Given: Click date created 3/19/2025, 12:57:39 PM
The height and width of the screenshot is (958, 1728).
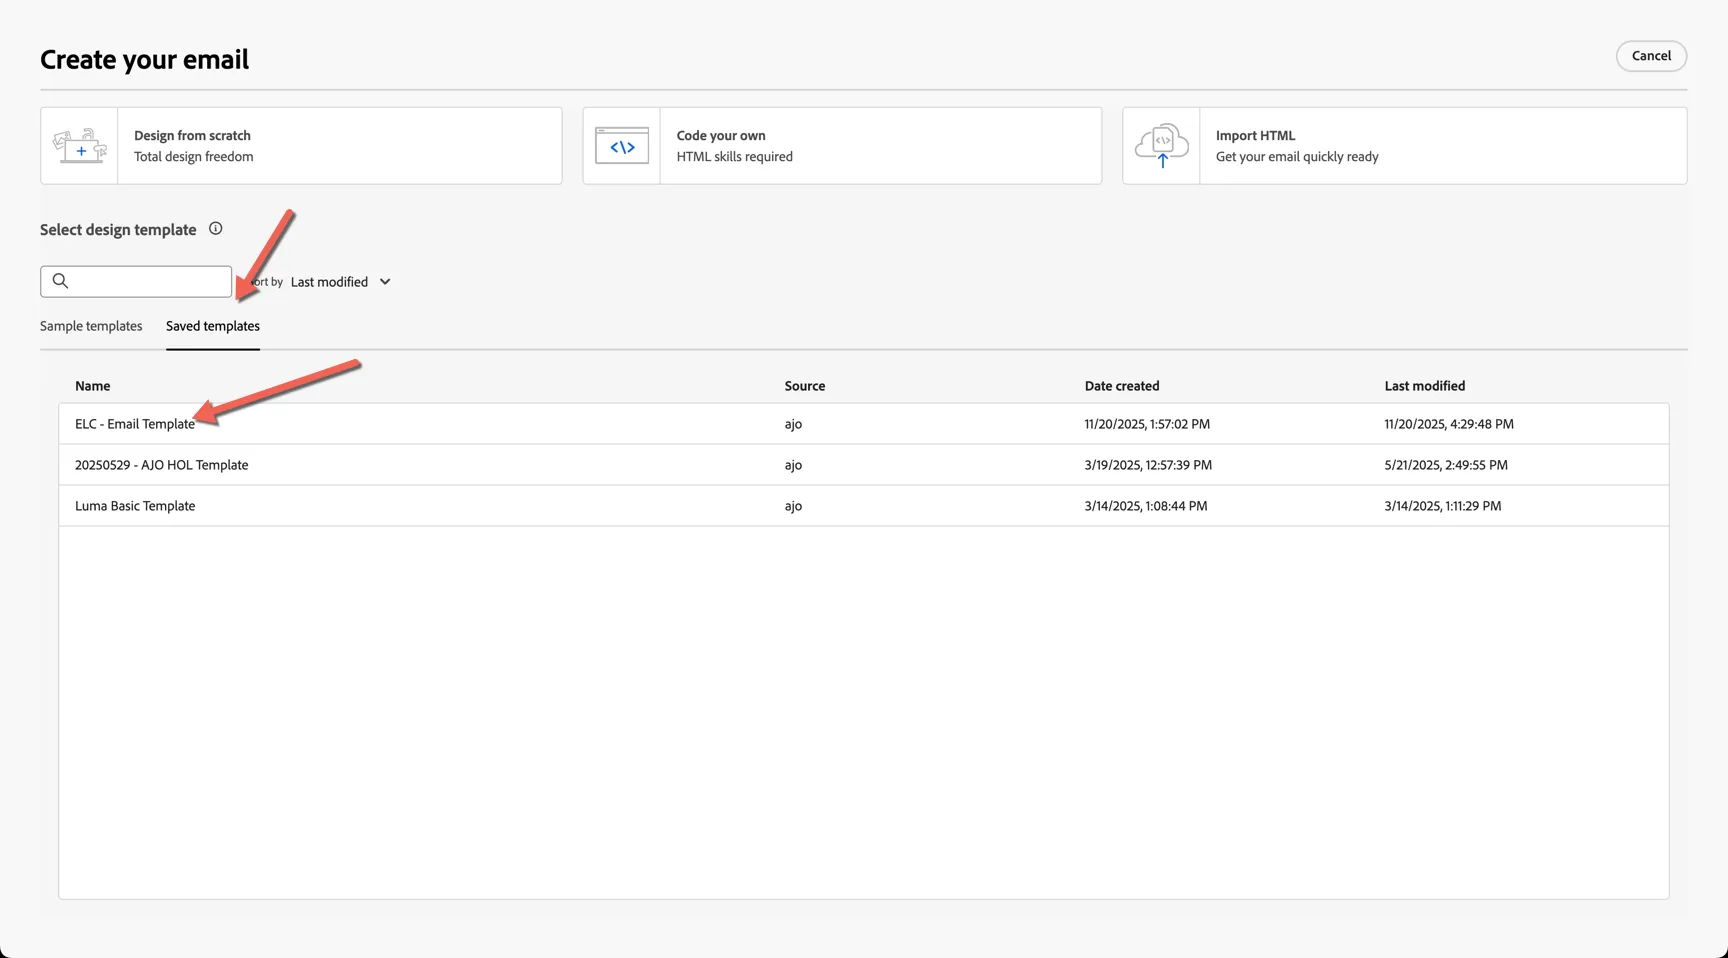Looking at the screenshot, I should [1148, 465].
